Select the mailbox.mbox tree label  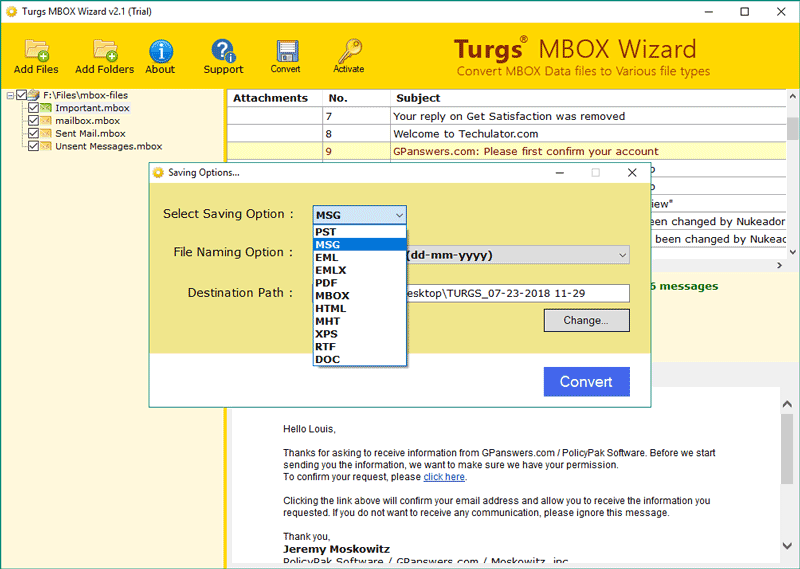(x=88, y=120)
